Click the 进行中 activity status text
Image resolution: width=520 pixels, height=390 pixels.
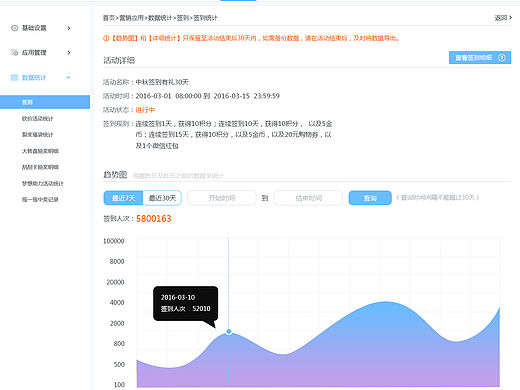[x=145, y=110]
